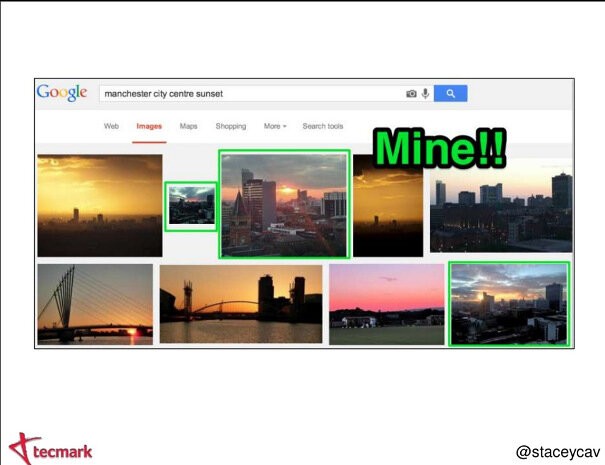This screenshot has height=465, width=605.
Task: Open the pink sky over field thumbnail
Action: (387, 304)
